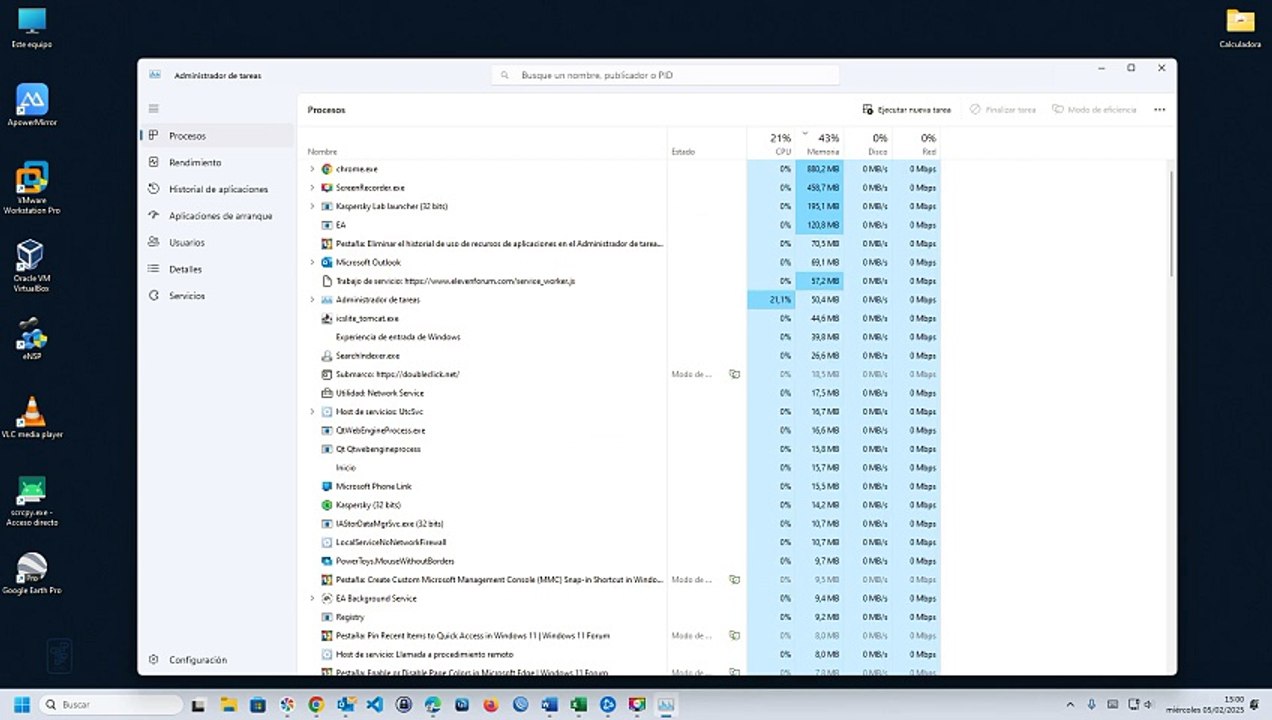Expand Host de servicios: UtcSvc group
The image size is (1272, 720).
312,412
